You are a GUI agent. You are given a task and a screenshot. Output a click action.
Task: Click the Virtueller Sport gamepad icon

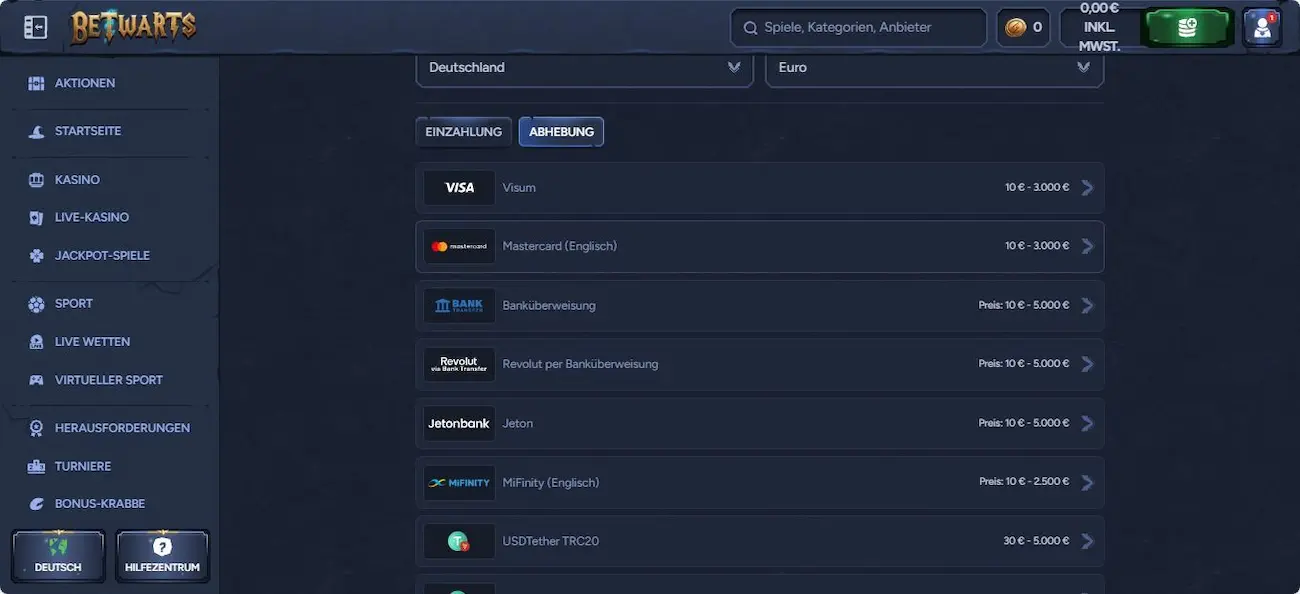point(37,380)
